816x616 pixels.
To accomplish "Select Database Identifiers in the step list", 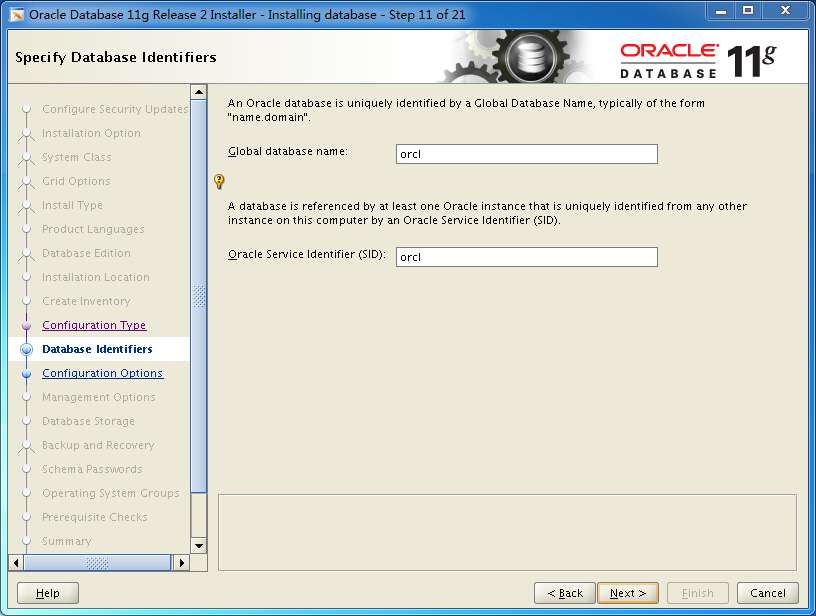I will point(97,349).
